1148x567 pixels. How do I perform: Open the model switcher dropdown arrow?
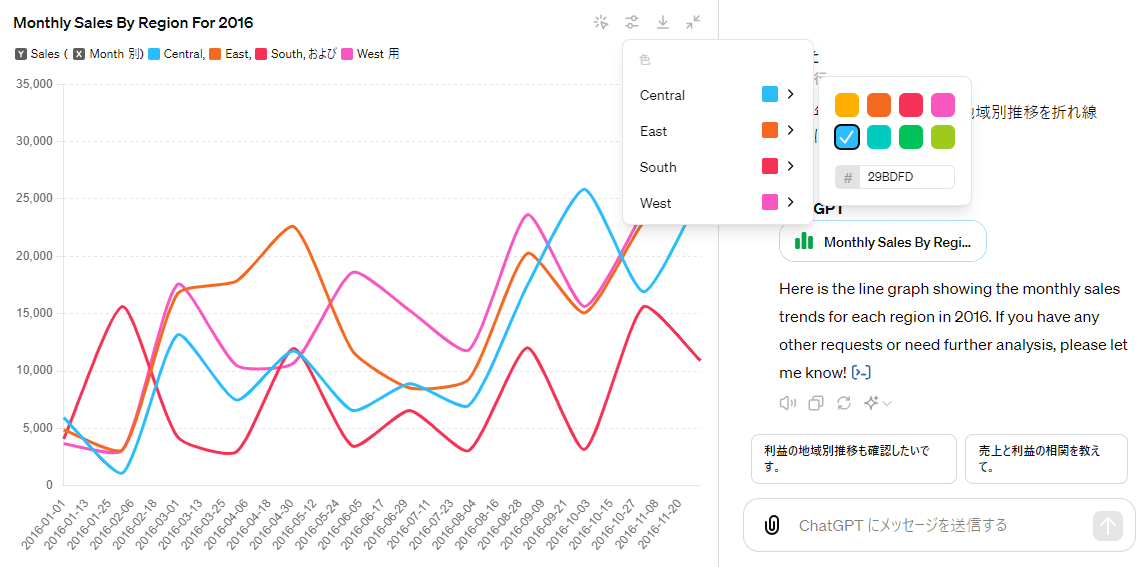pyautogui.click(x=887, y=403)
